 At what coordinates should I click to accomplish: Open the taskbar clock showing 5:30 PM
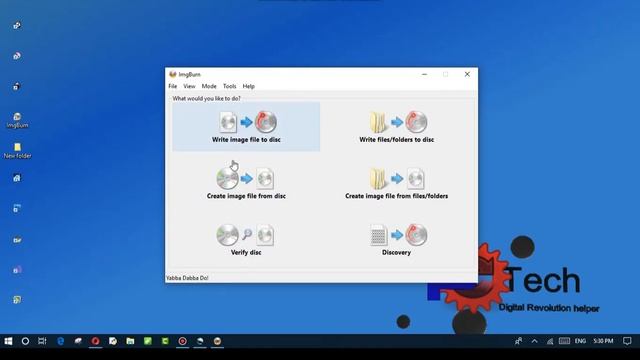[x=603, y=341]
